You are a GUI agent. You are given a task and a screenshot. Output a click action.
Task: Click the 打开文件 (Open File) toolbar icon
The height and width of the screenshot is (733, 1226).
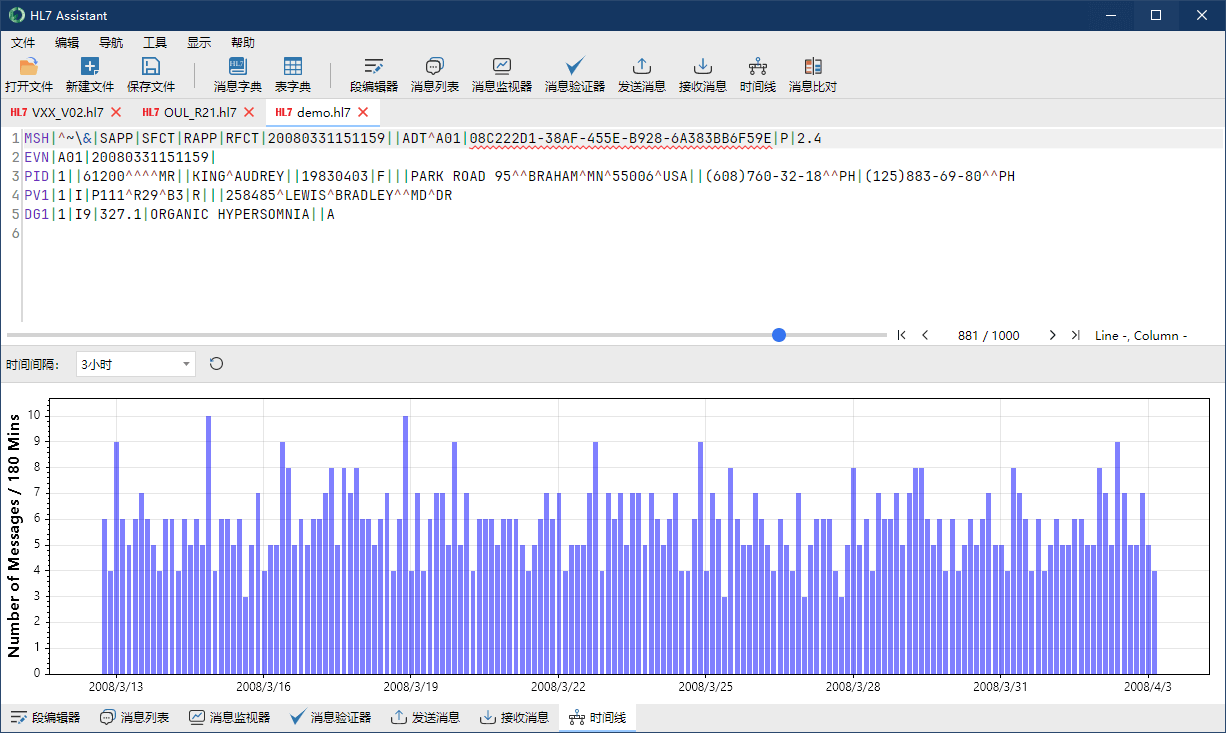pos(28,75)
